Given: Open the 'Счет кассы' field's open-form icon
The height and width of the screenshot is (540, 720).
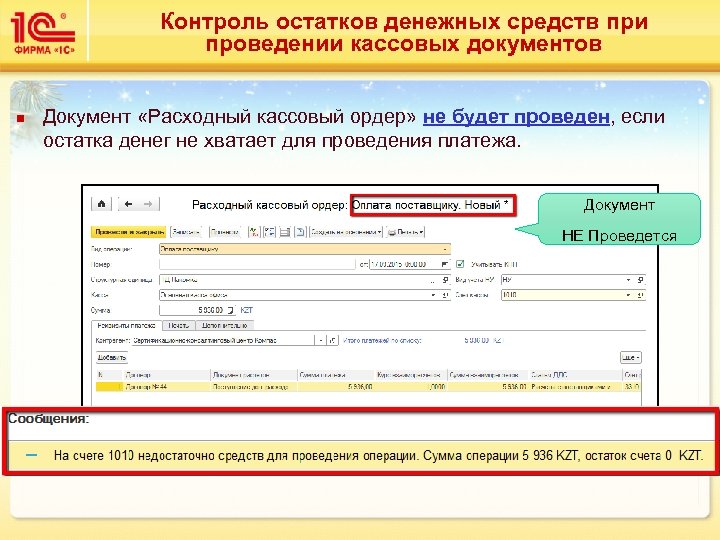Looking at the screenshot, I should (x=641, y=295).
